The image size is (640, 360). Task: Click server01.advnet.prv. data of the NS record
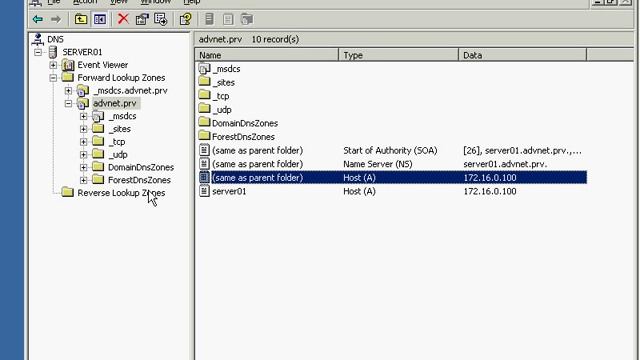505,164
